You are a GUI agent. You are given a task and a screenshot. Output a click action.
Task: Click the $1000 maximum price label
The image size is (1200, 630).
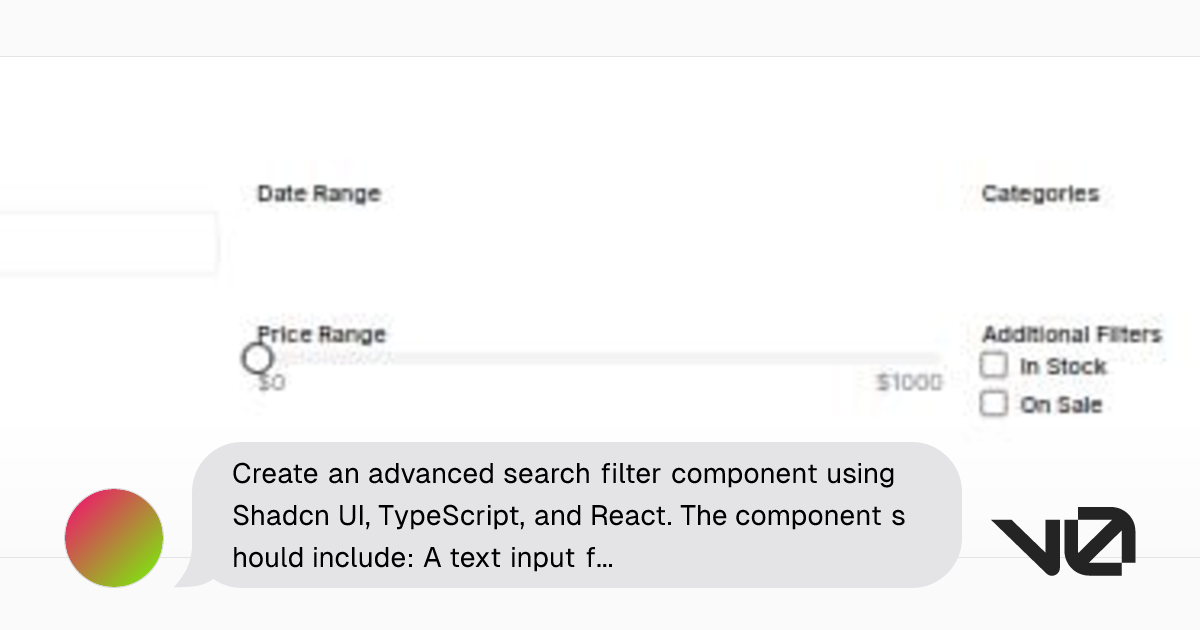(911, 382)
